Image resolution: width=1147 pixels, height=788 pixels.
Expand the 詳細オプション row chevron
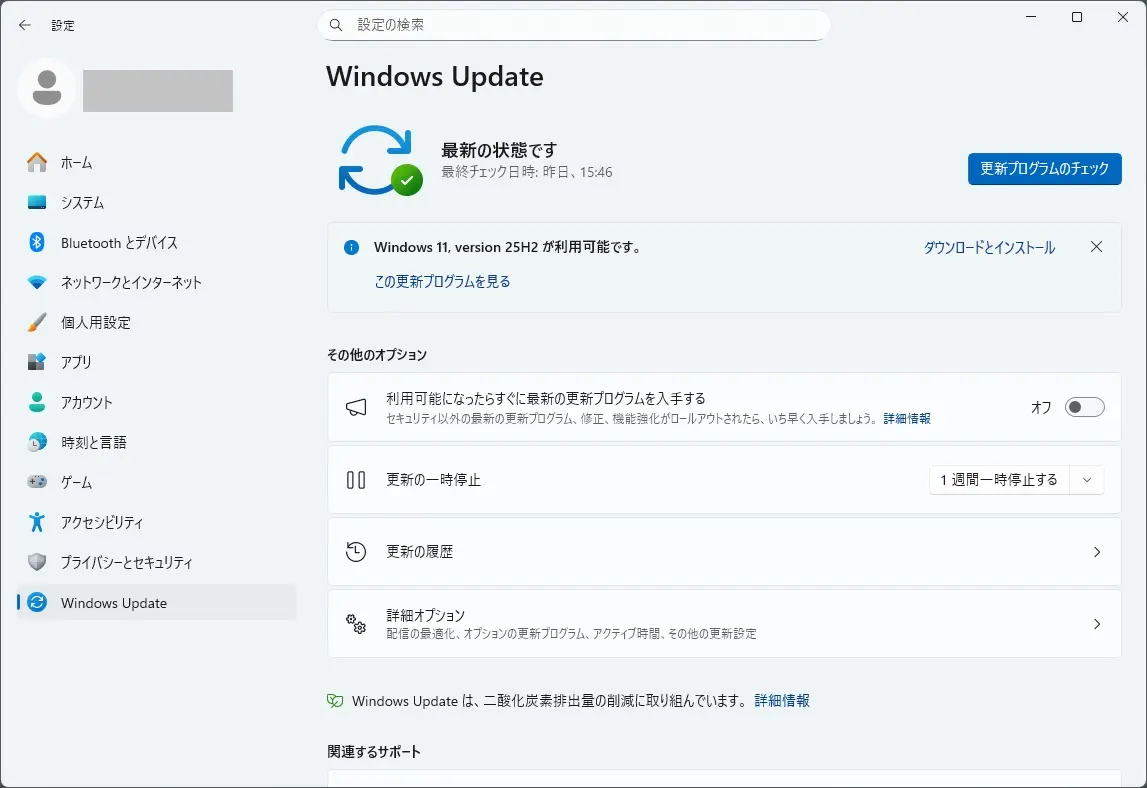click(x=1096, y=624)
